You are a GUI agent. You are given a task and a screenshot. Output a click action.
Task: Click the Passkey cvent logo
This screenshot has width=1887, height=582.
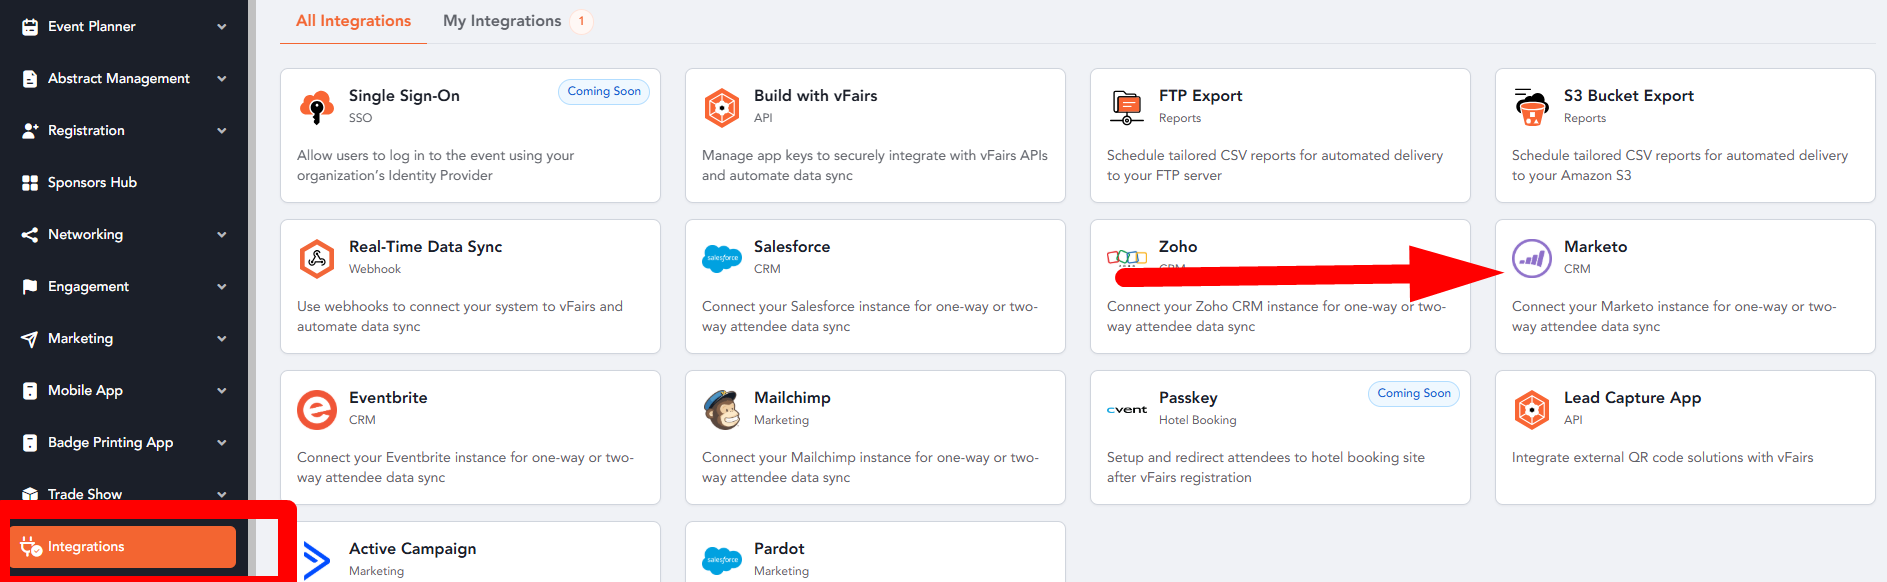1127,410
